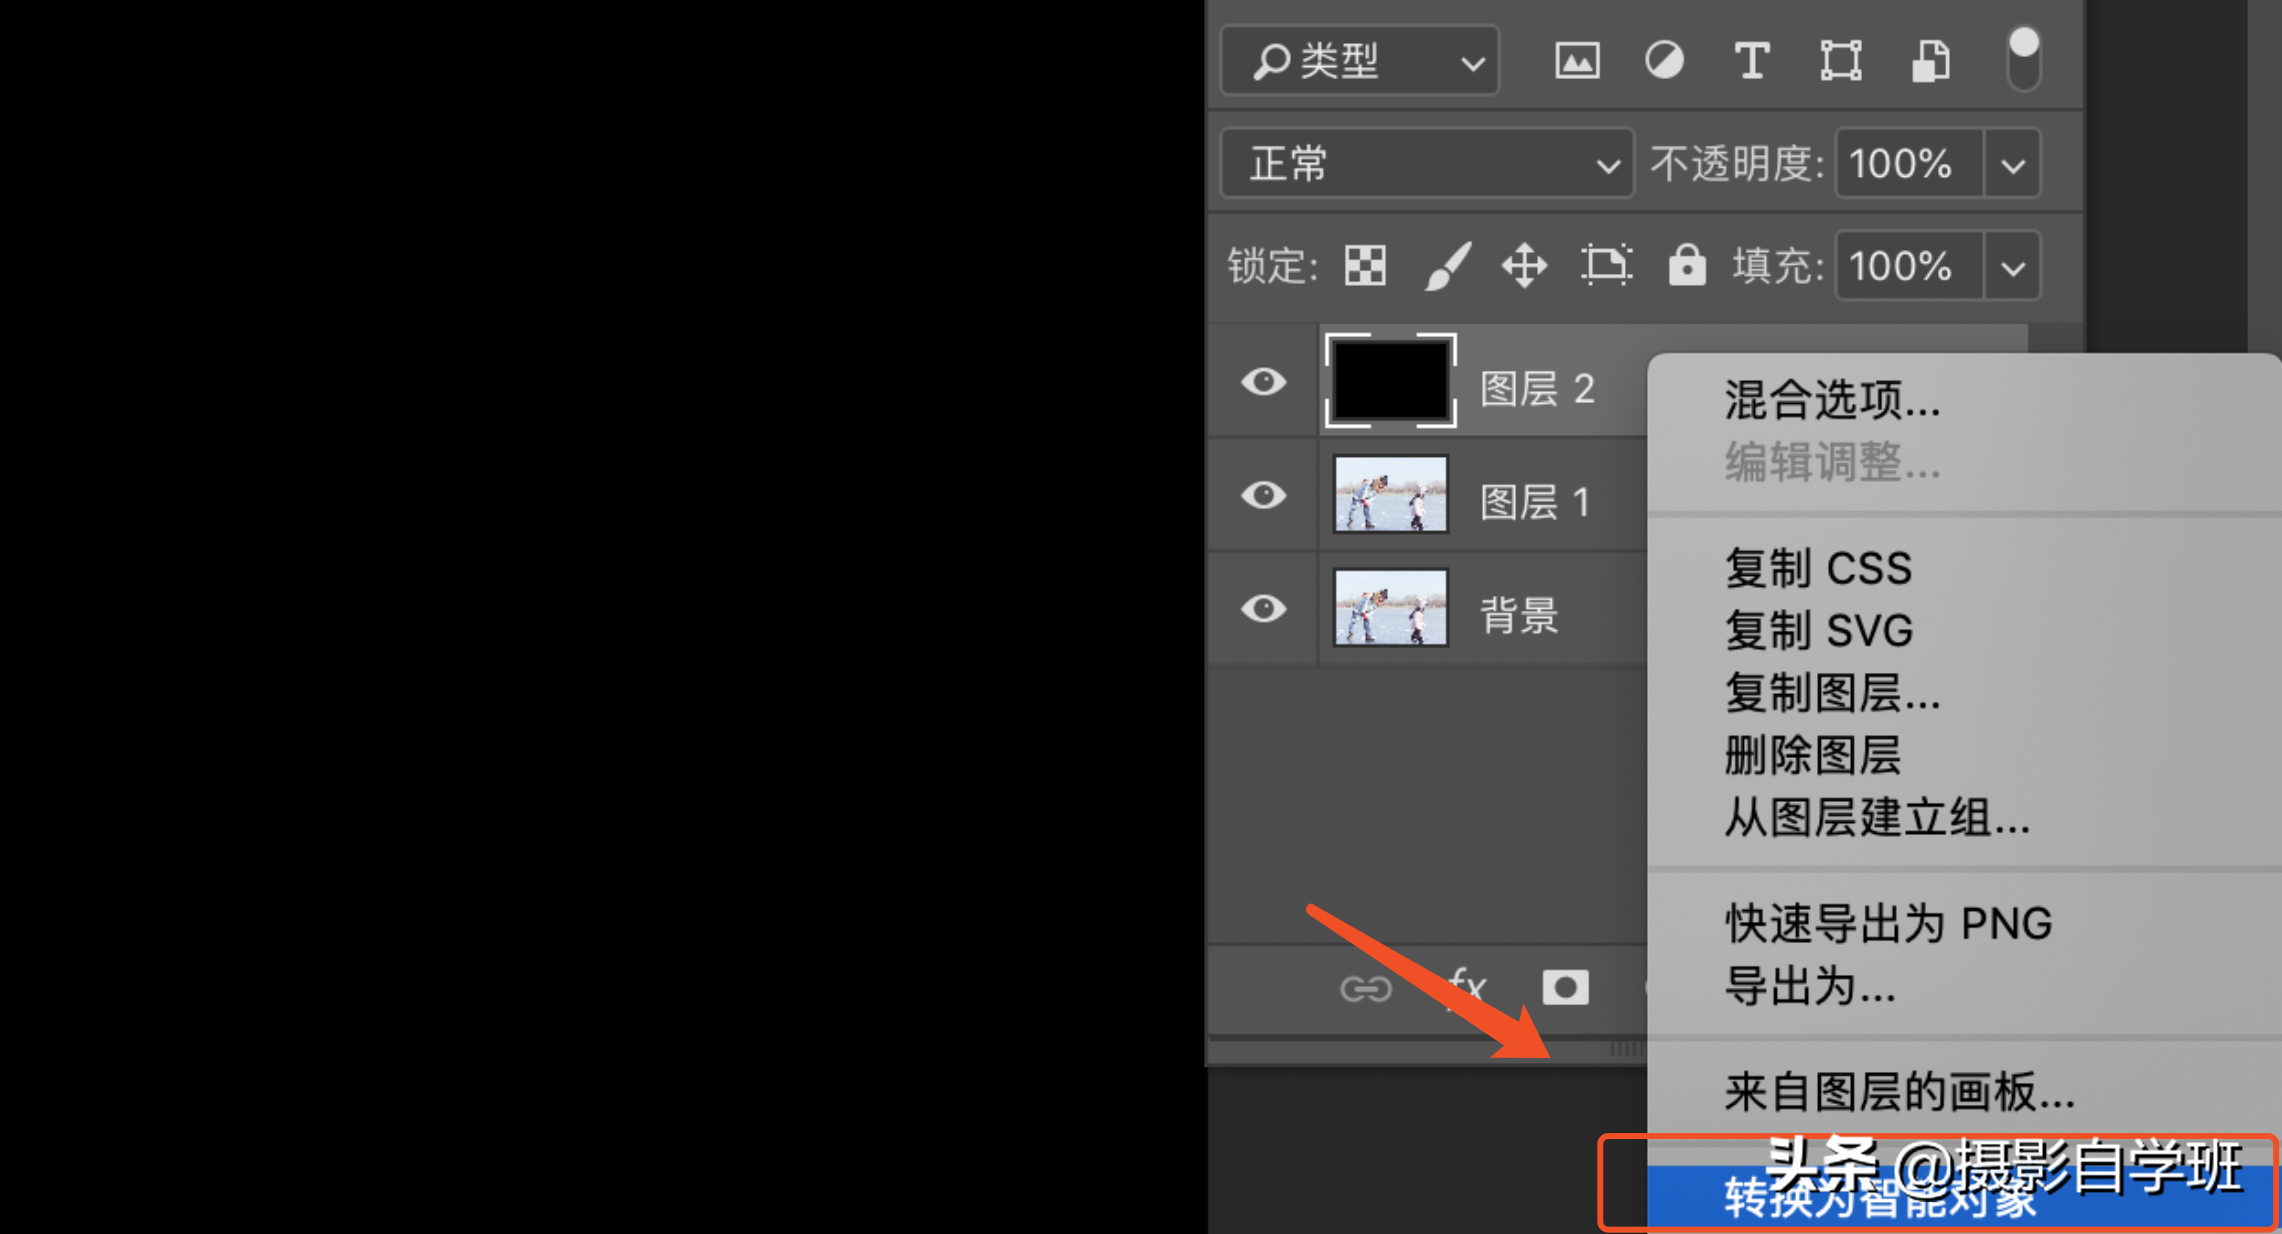Click the add layer mask icon
This screenshot has width=2282, height=1234.
point(1565,988)
